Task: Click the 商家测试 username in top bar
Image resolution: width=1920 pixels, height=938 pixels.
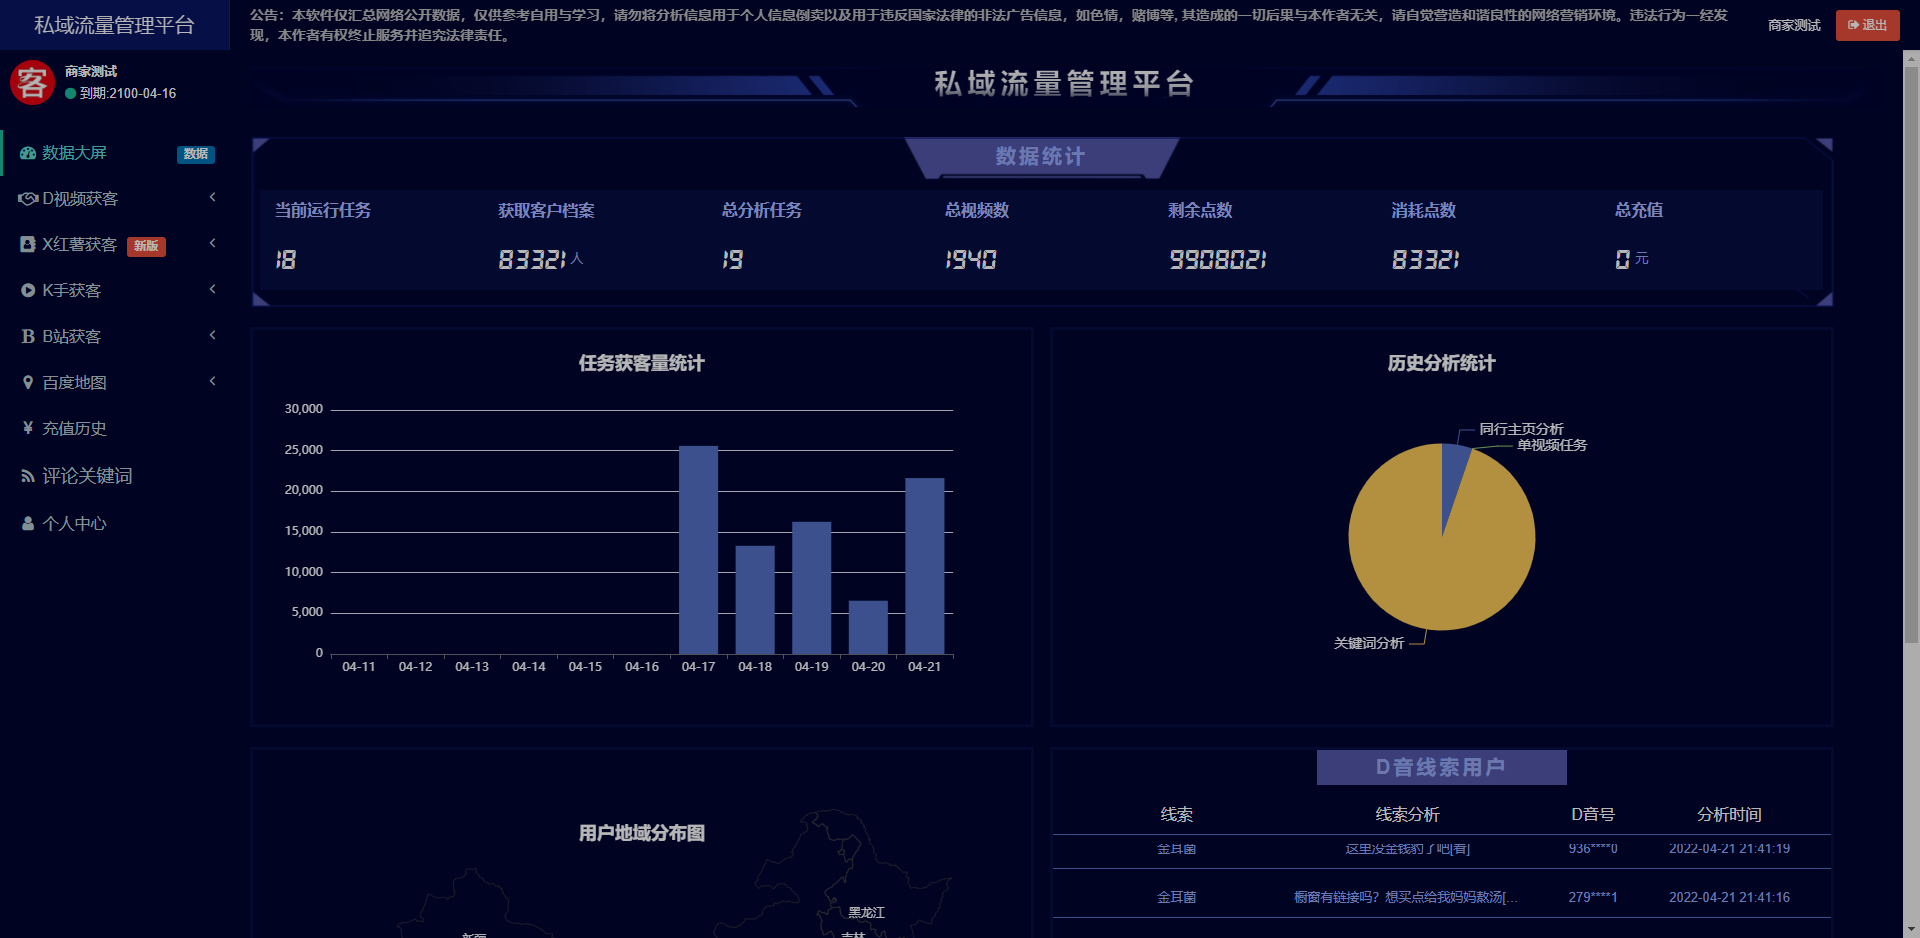Action: [x=1794, y=25]
